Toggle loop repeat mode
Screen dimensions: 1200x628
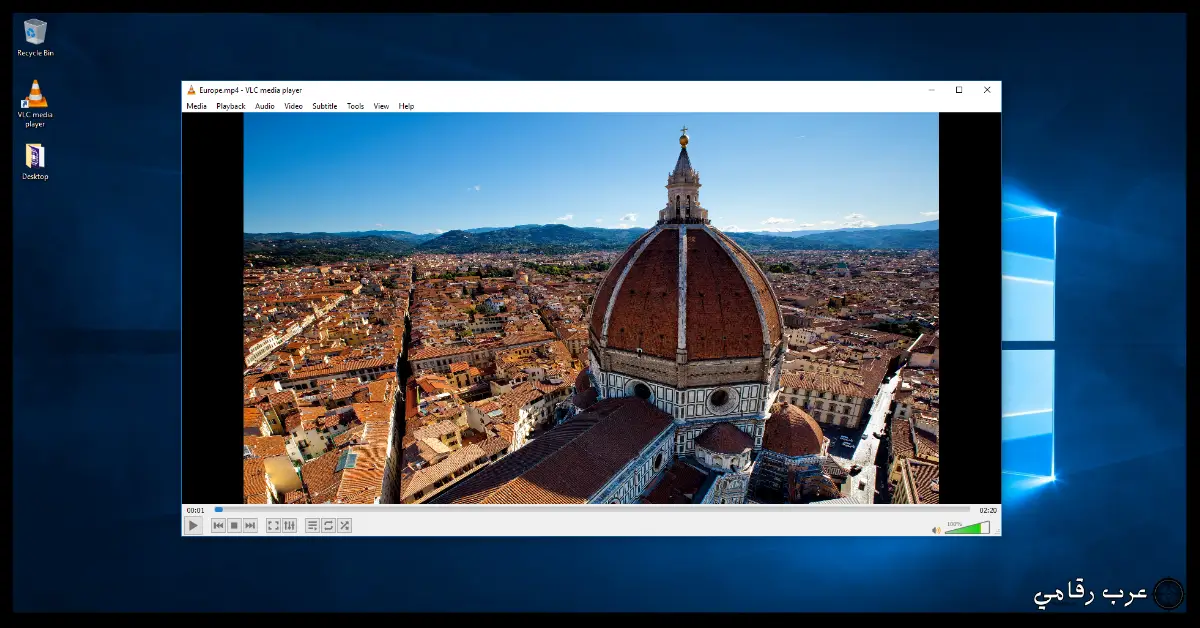(x=328, y=525)
